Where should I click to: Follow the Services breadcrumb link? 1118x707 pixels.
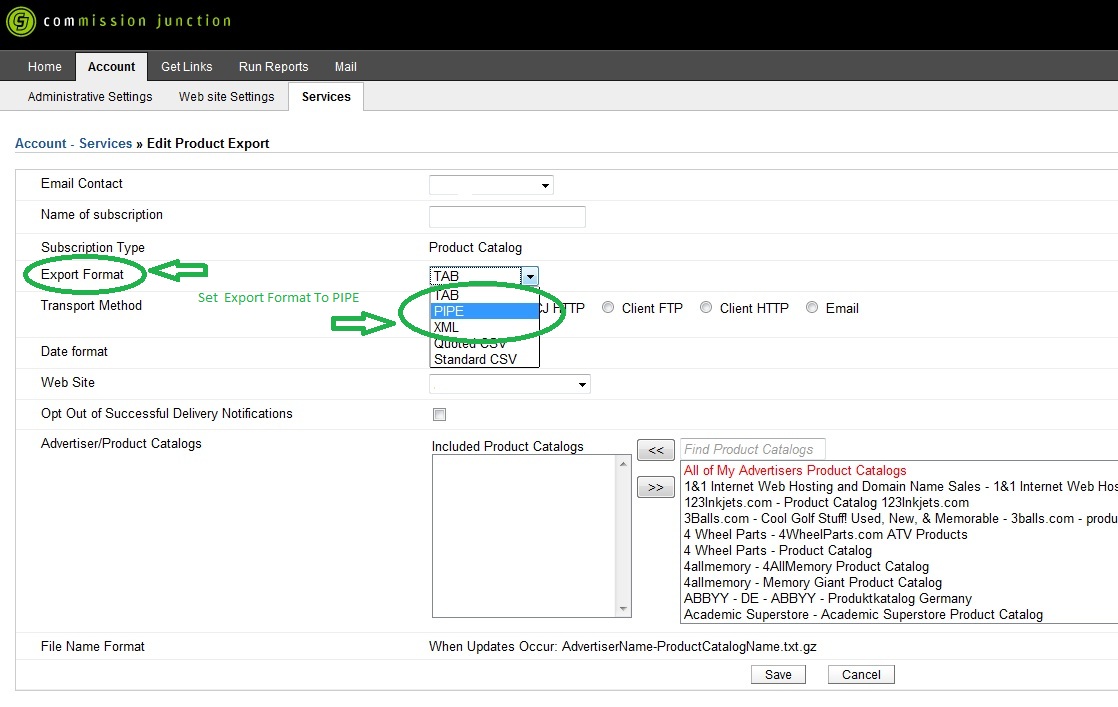coord(106,143)
